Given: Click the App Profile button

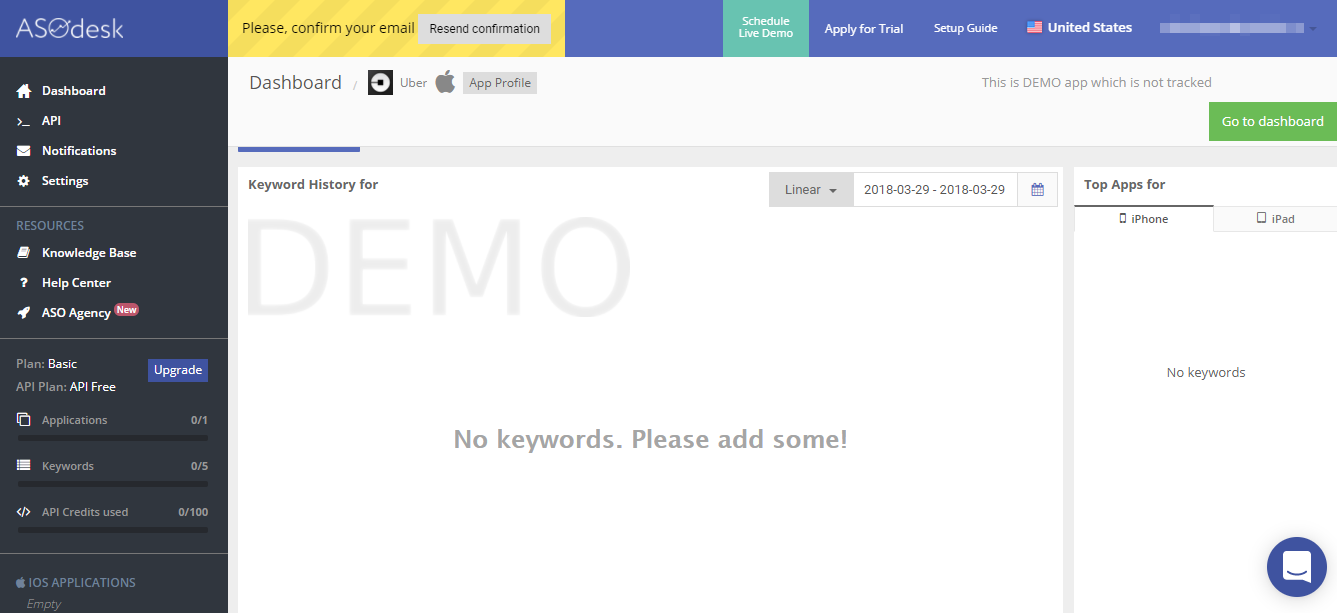Looking at the screenshot, I should tap(500, 83).
